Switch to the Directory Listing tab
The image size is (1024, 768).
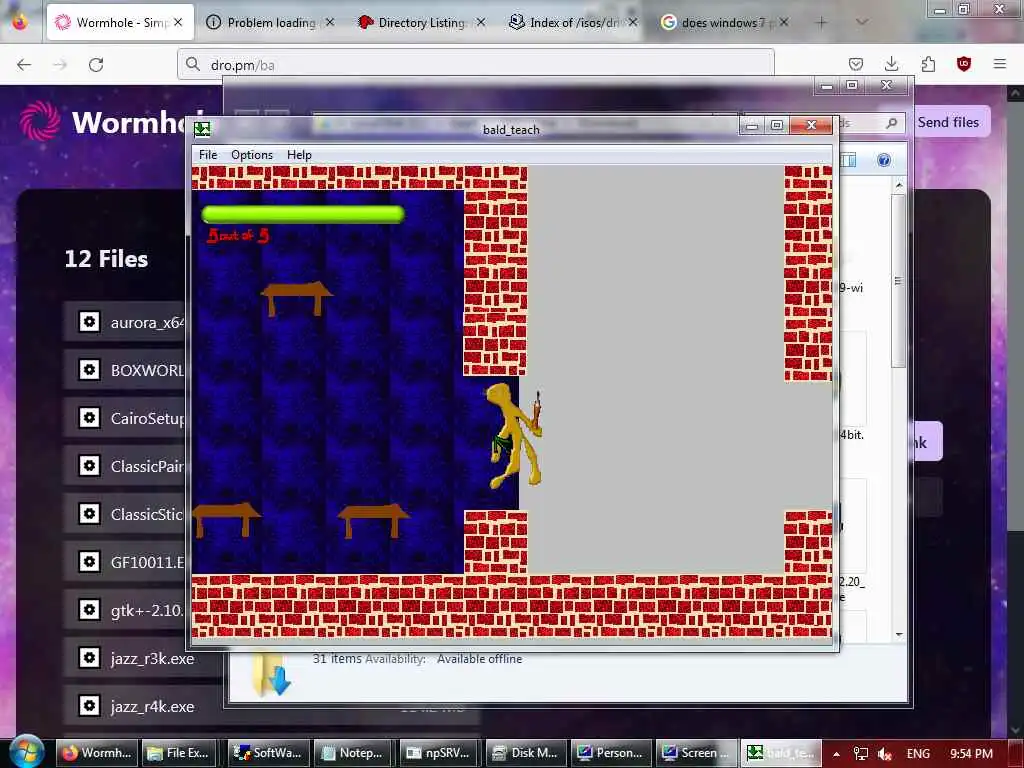click(x=422, y=22)
